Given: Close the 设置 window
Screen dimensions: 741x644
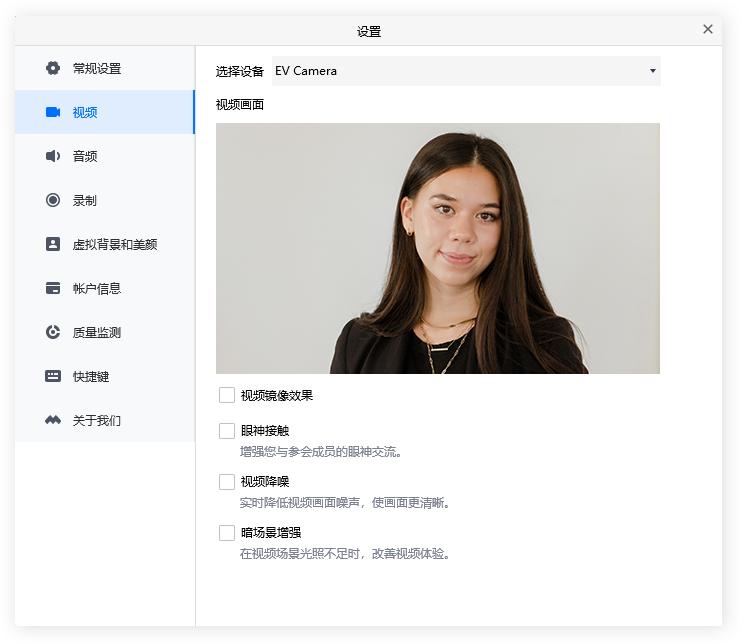Looking at the screenshot, I should (x=707, y=29).
